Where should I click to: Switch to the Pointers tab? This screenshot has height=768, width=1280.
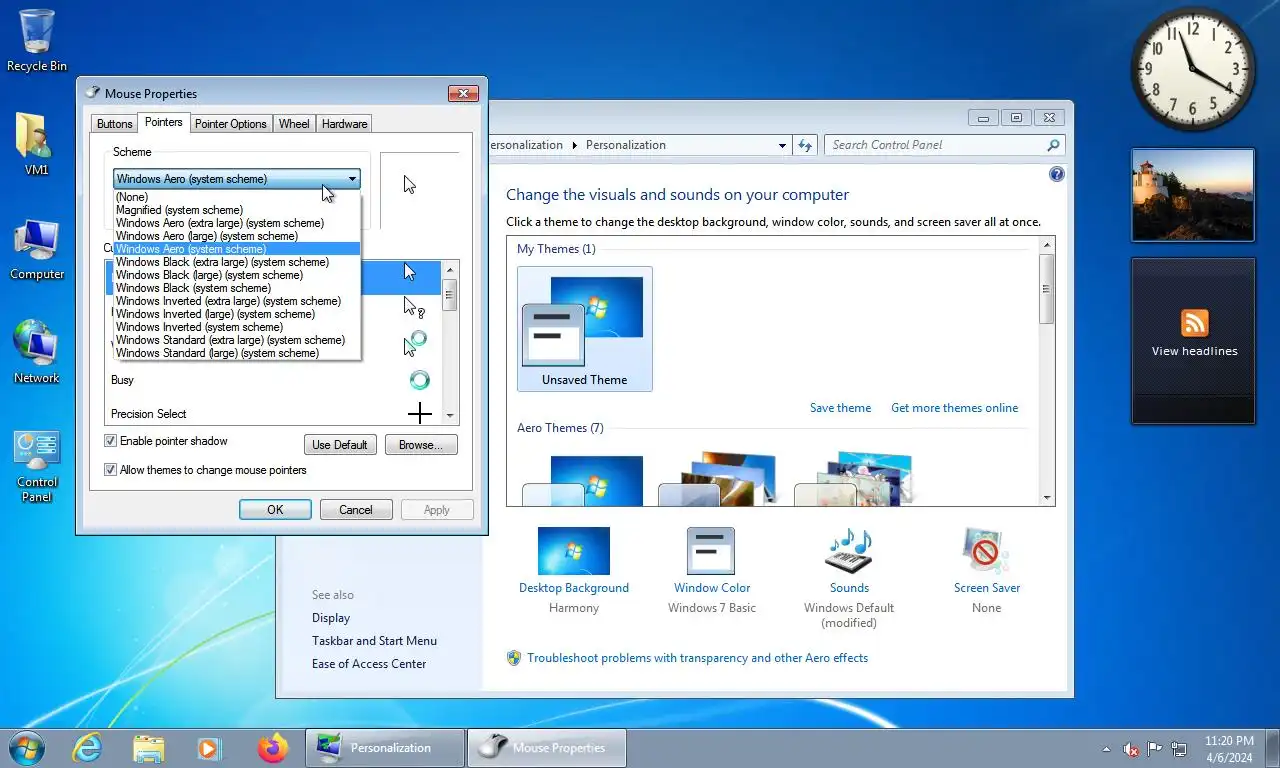tap(163, 122)
